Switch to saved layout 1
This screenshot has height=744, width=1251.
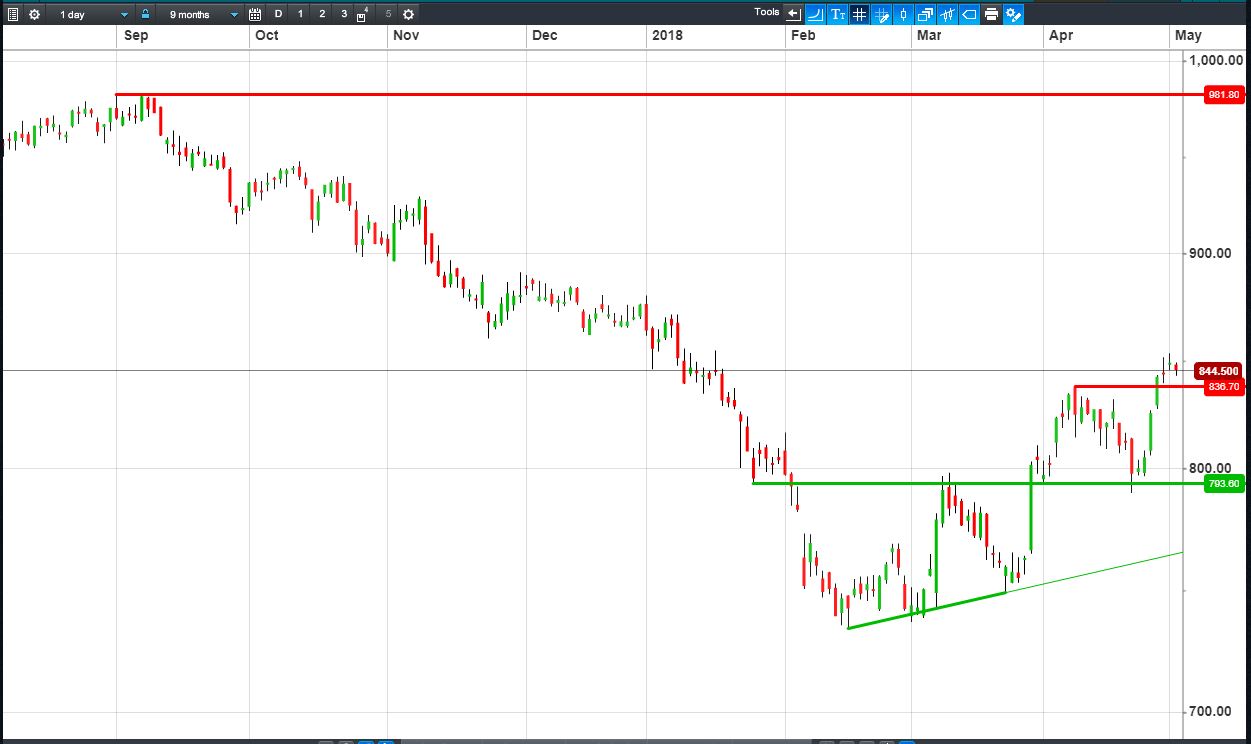coord(300,14)
